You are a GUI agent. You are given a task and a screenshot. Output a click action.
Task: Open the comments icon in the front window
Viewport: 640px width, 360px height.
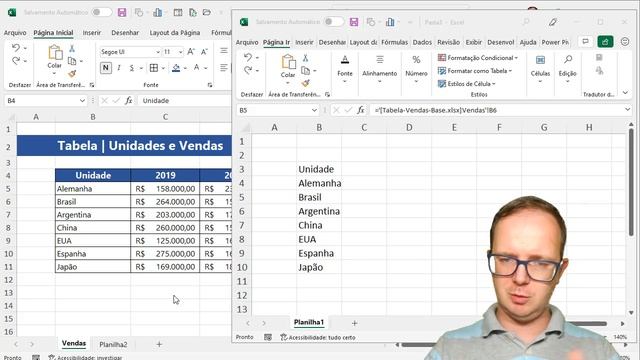click(x=585, y=42)
